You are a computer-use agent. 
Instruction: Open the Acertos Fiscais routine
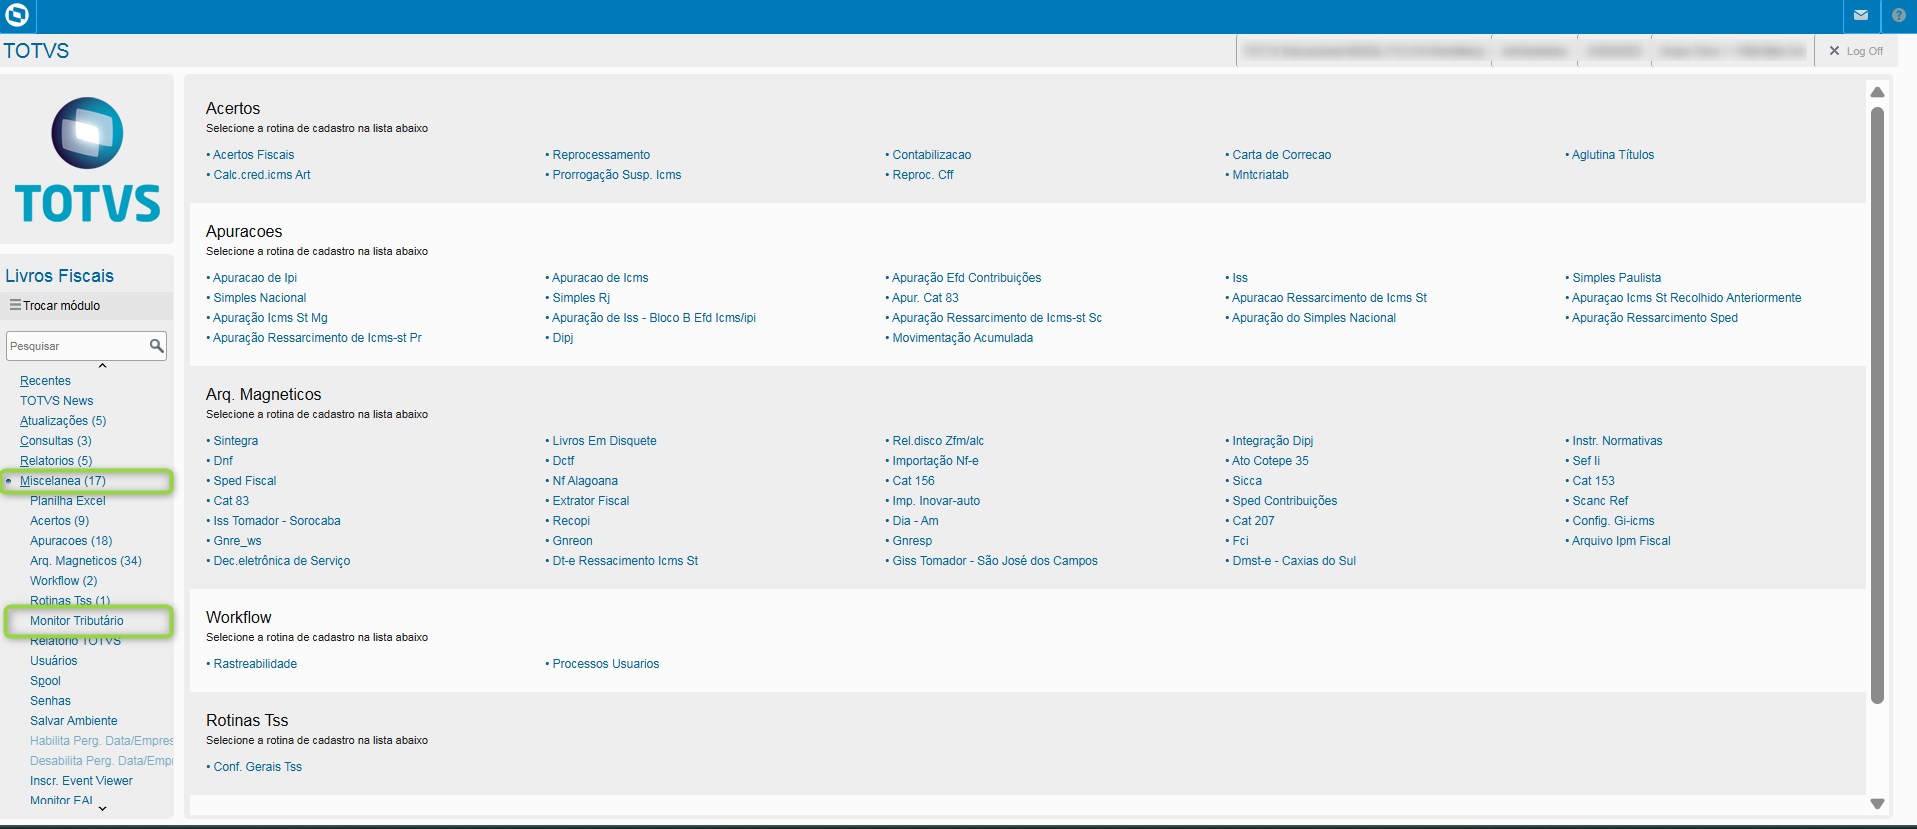tap(254, 155)
